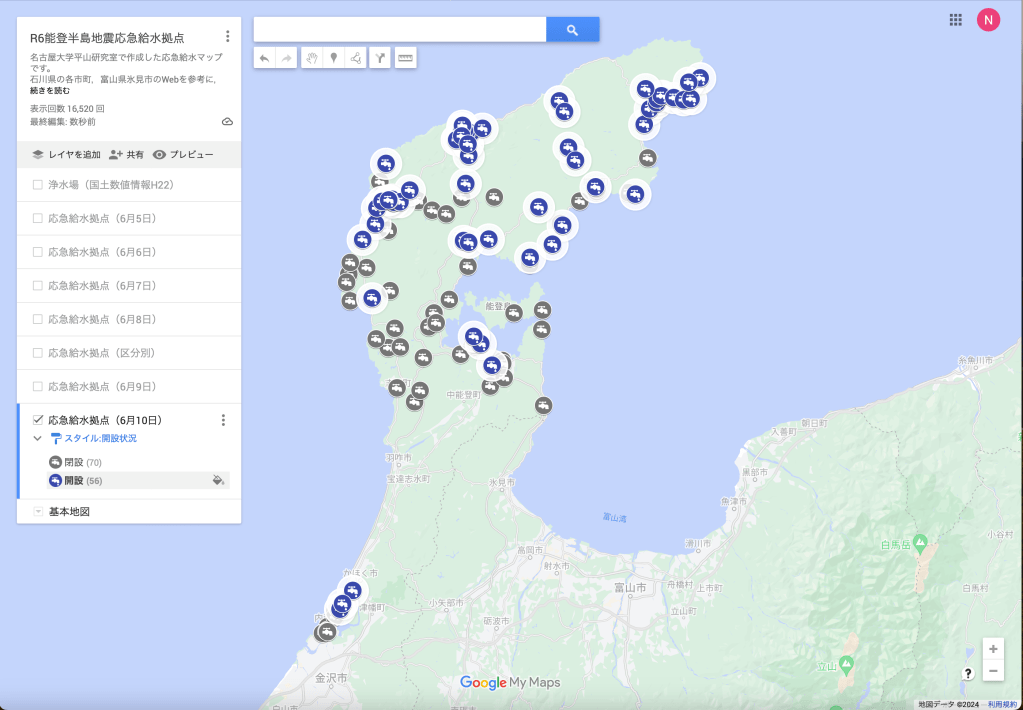Screen dimensions: 1023x710
Task: Check the 応急給水拠点（6月5日） layer
Action: coord(38,218)
